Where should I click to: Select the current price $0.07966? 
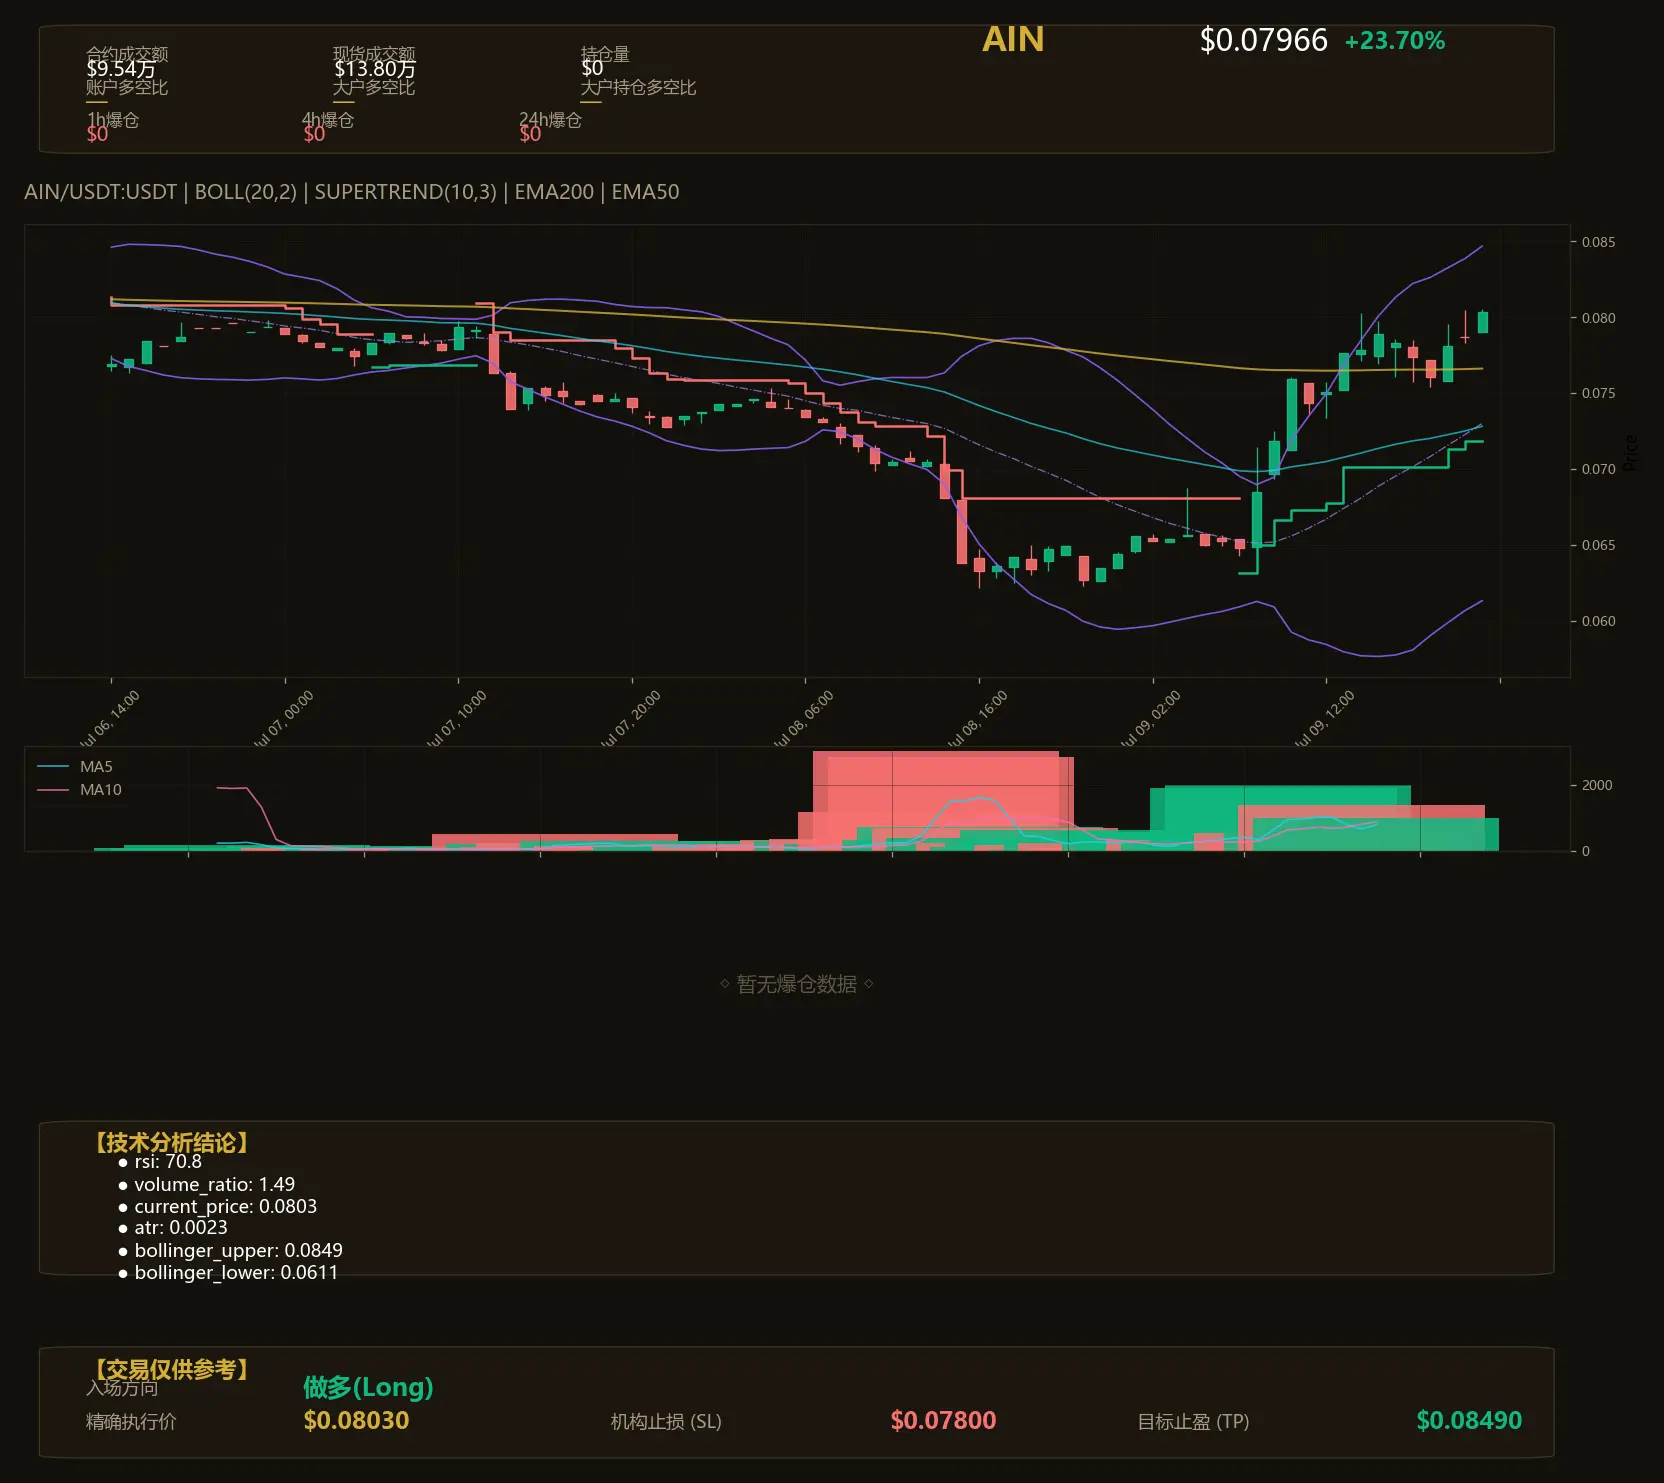(x=1263, y=40)
